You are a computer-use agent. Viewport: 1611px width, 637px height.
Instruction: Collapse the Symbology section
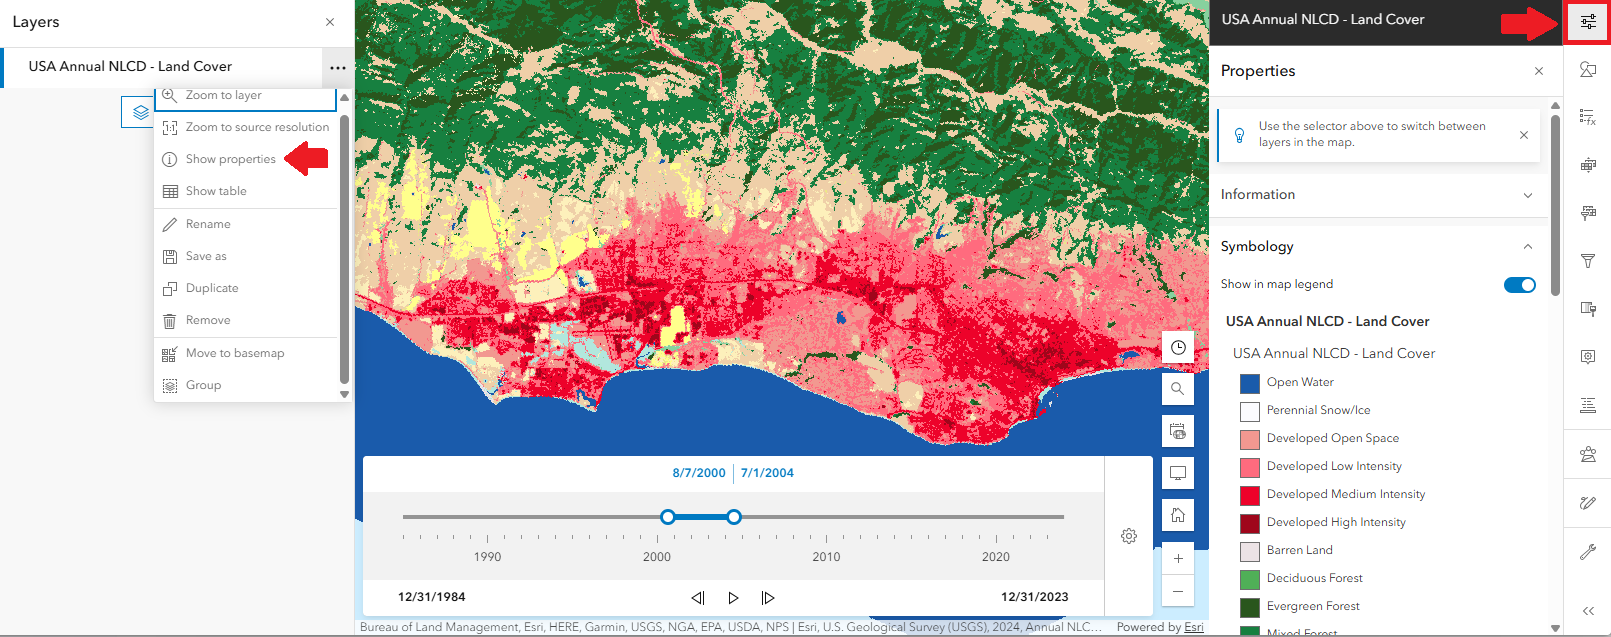[1527, 247]
